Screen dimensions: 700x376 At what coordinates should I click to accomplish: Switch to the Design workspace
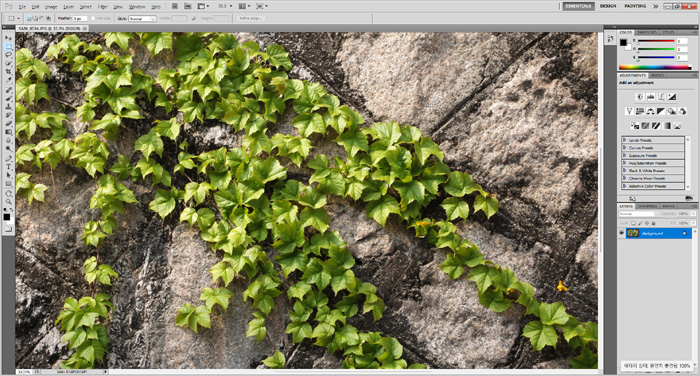coord(608,6)
